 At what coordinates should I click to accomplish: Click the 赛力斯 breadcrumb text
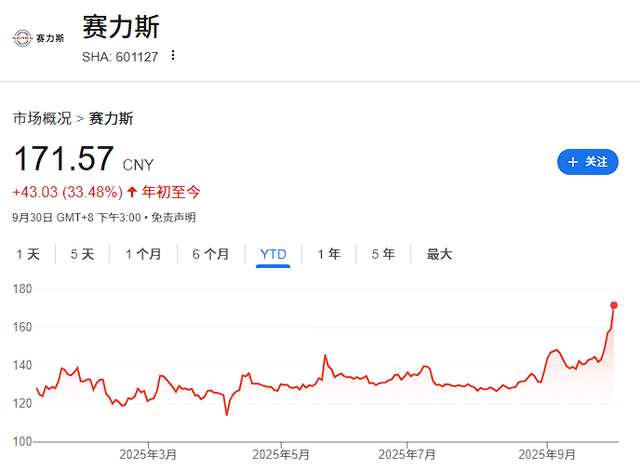click(x=111, y=118)
